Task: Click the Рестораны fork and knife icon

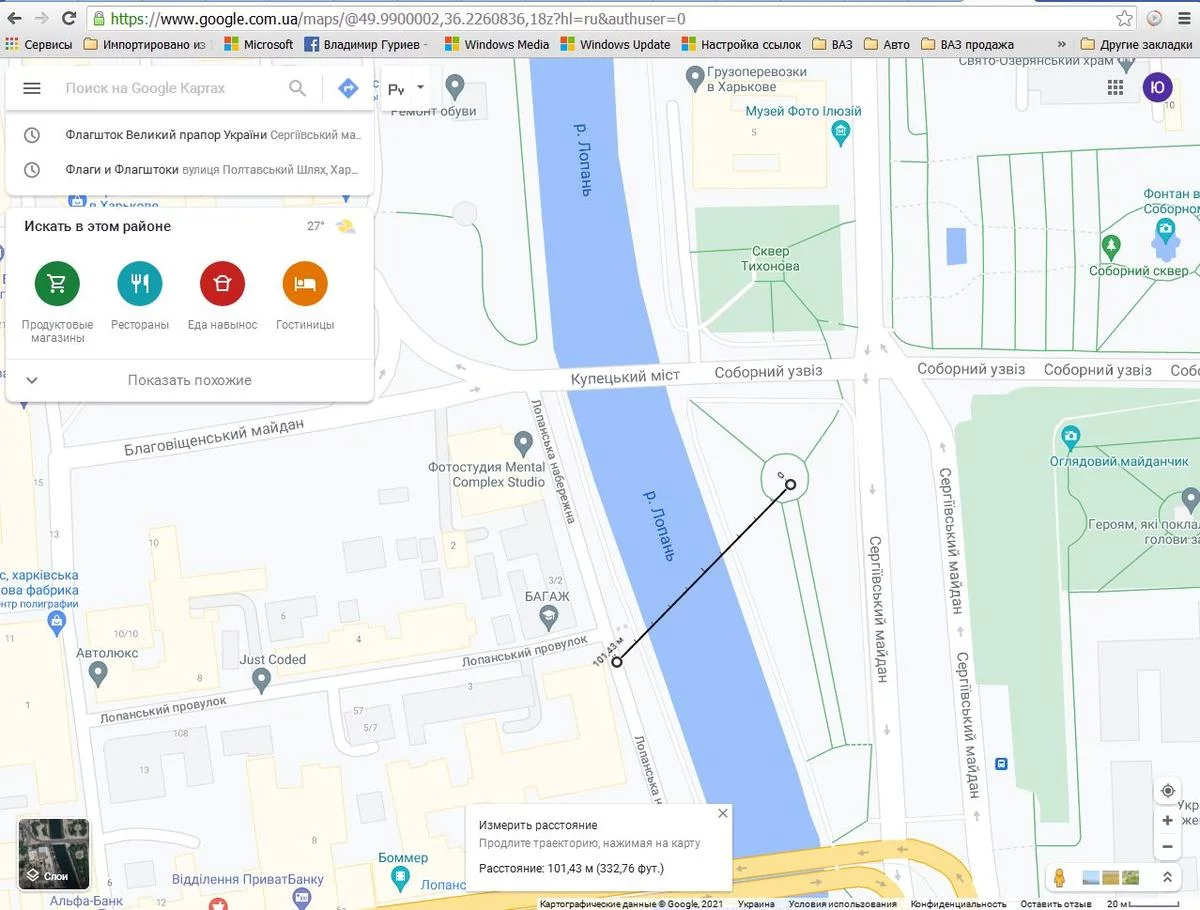Action: pos(140,284)
